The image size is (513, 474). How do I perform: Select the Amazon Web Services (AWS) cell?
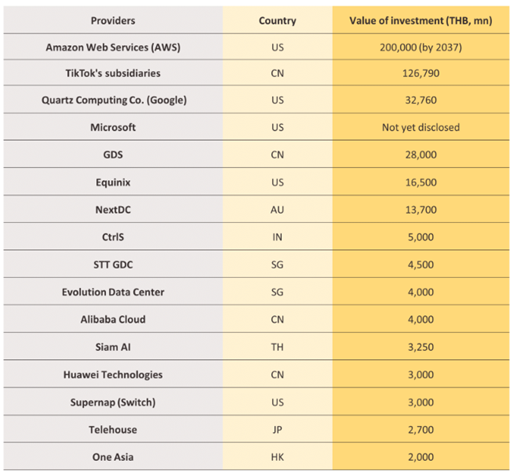(113, 47)
